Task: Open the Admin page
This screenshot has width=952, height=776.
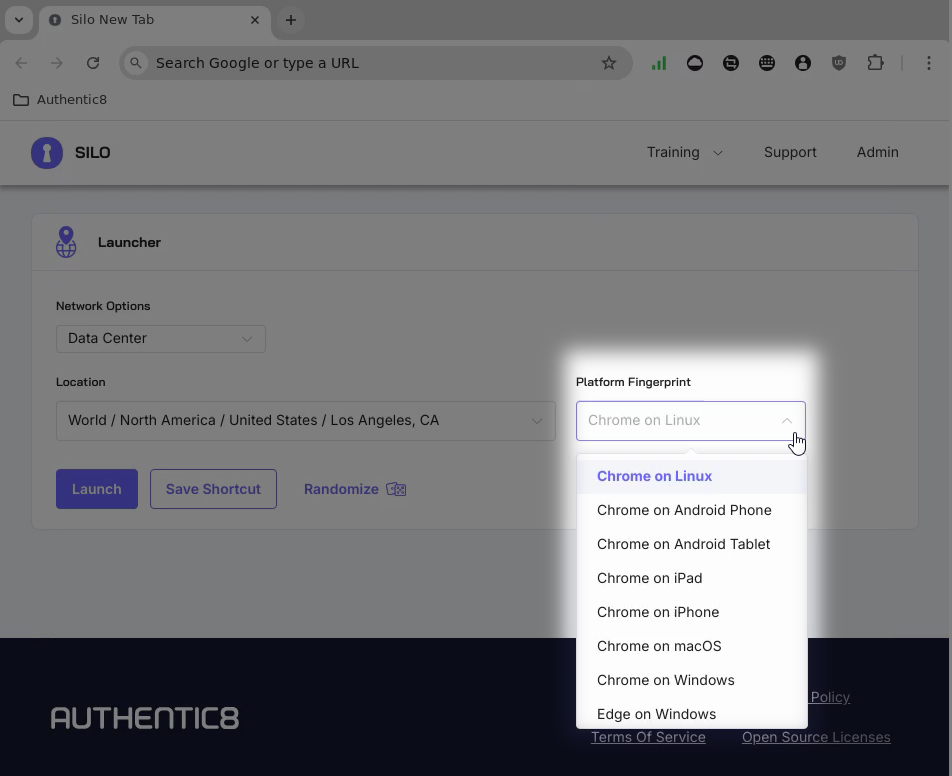Action: coord(877,152)
